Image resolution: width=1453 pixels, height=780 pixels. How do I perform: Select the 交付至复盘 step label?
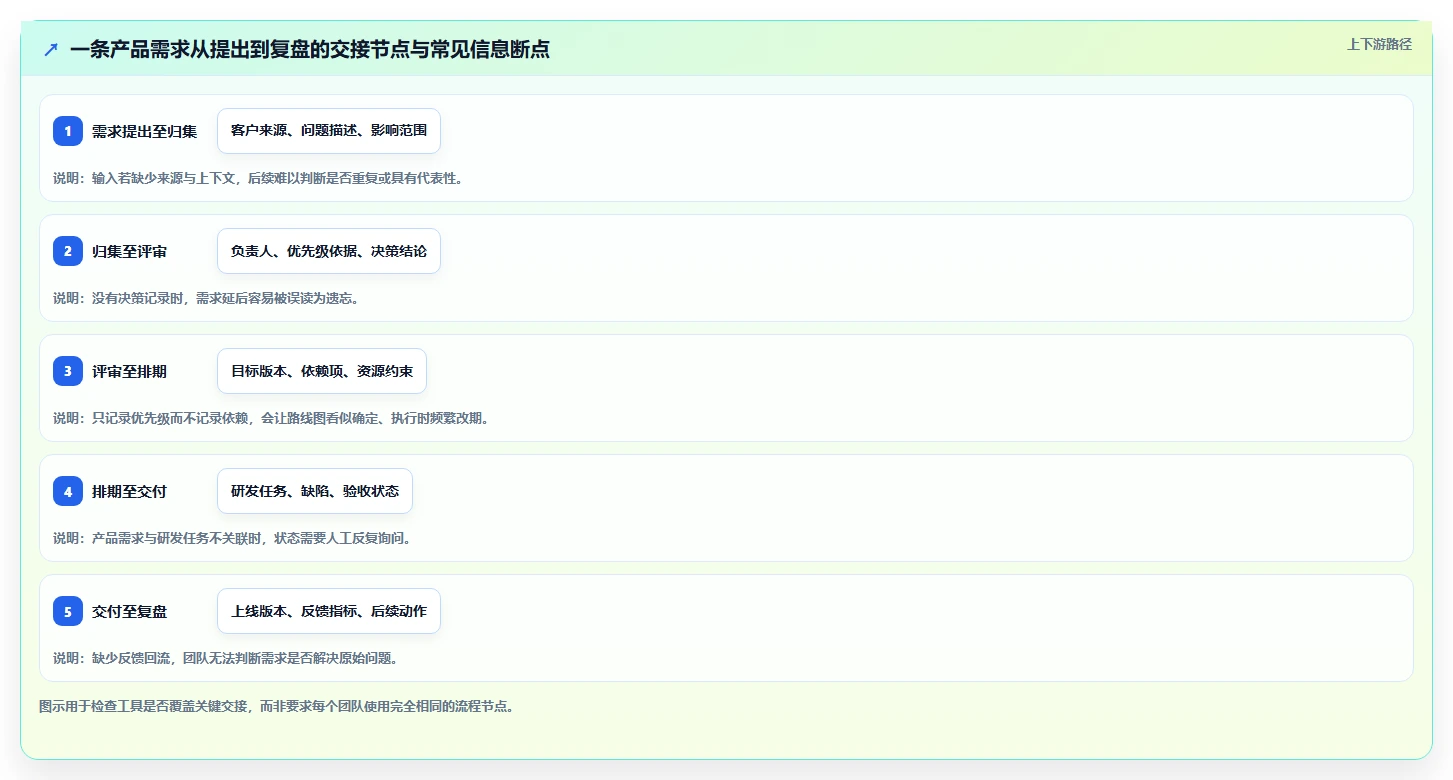(129, 611)
